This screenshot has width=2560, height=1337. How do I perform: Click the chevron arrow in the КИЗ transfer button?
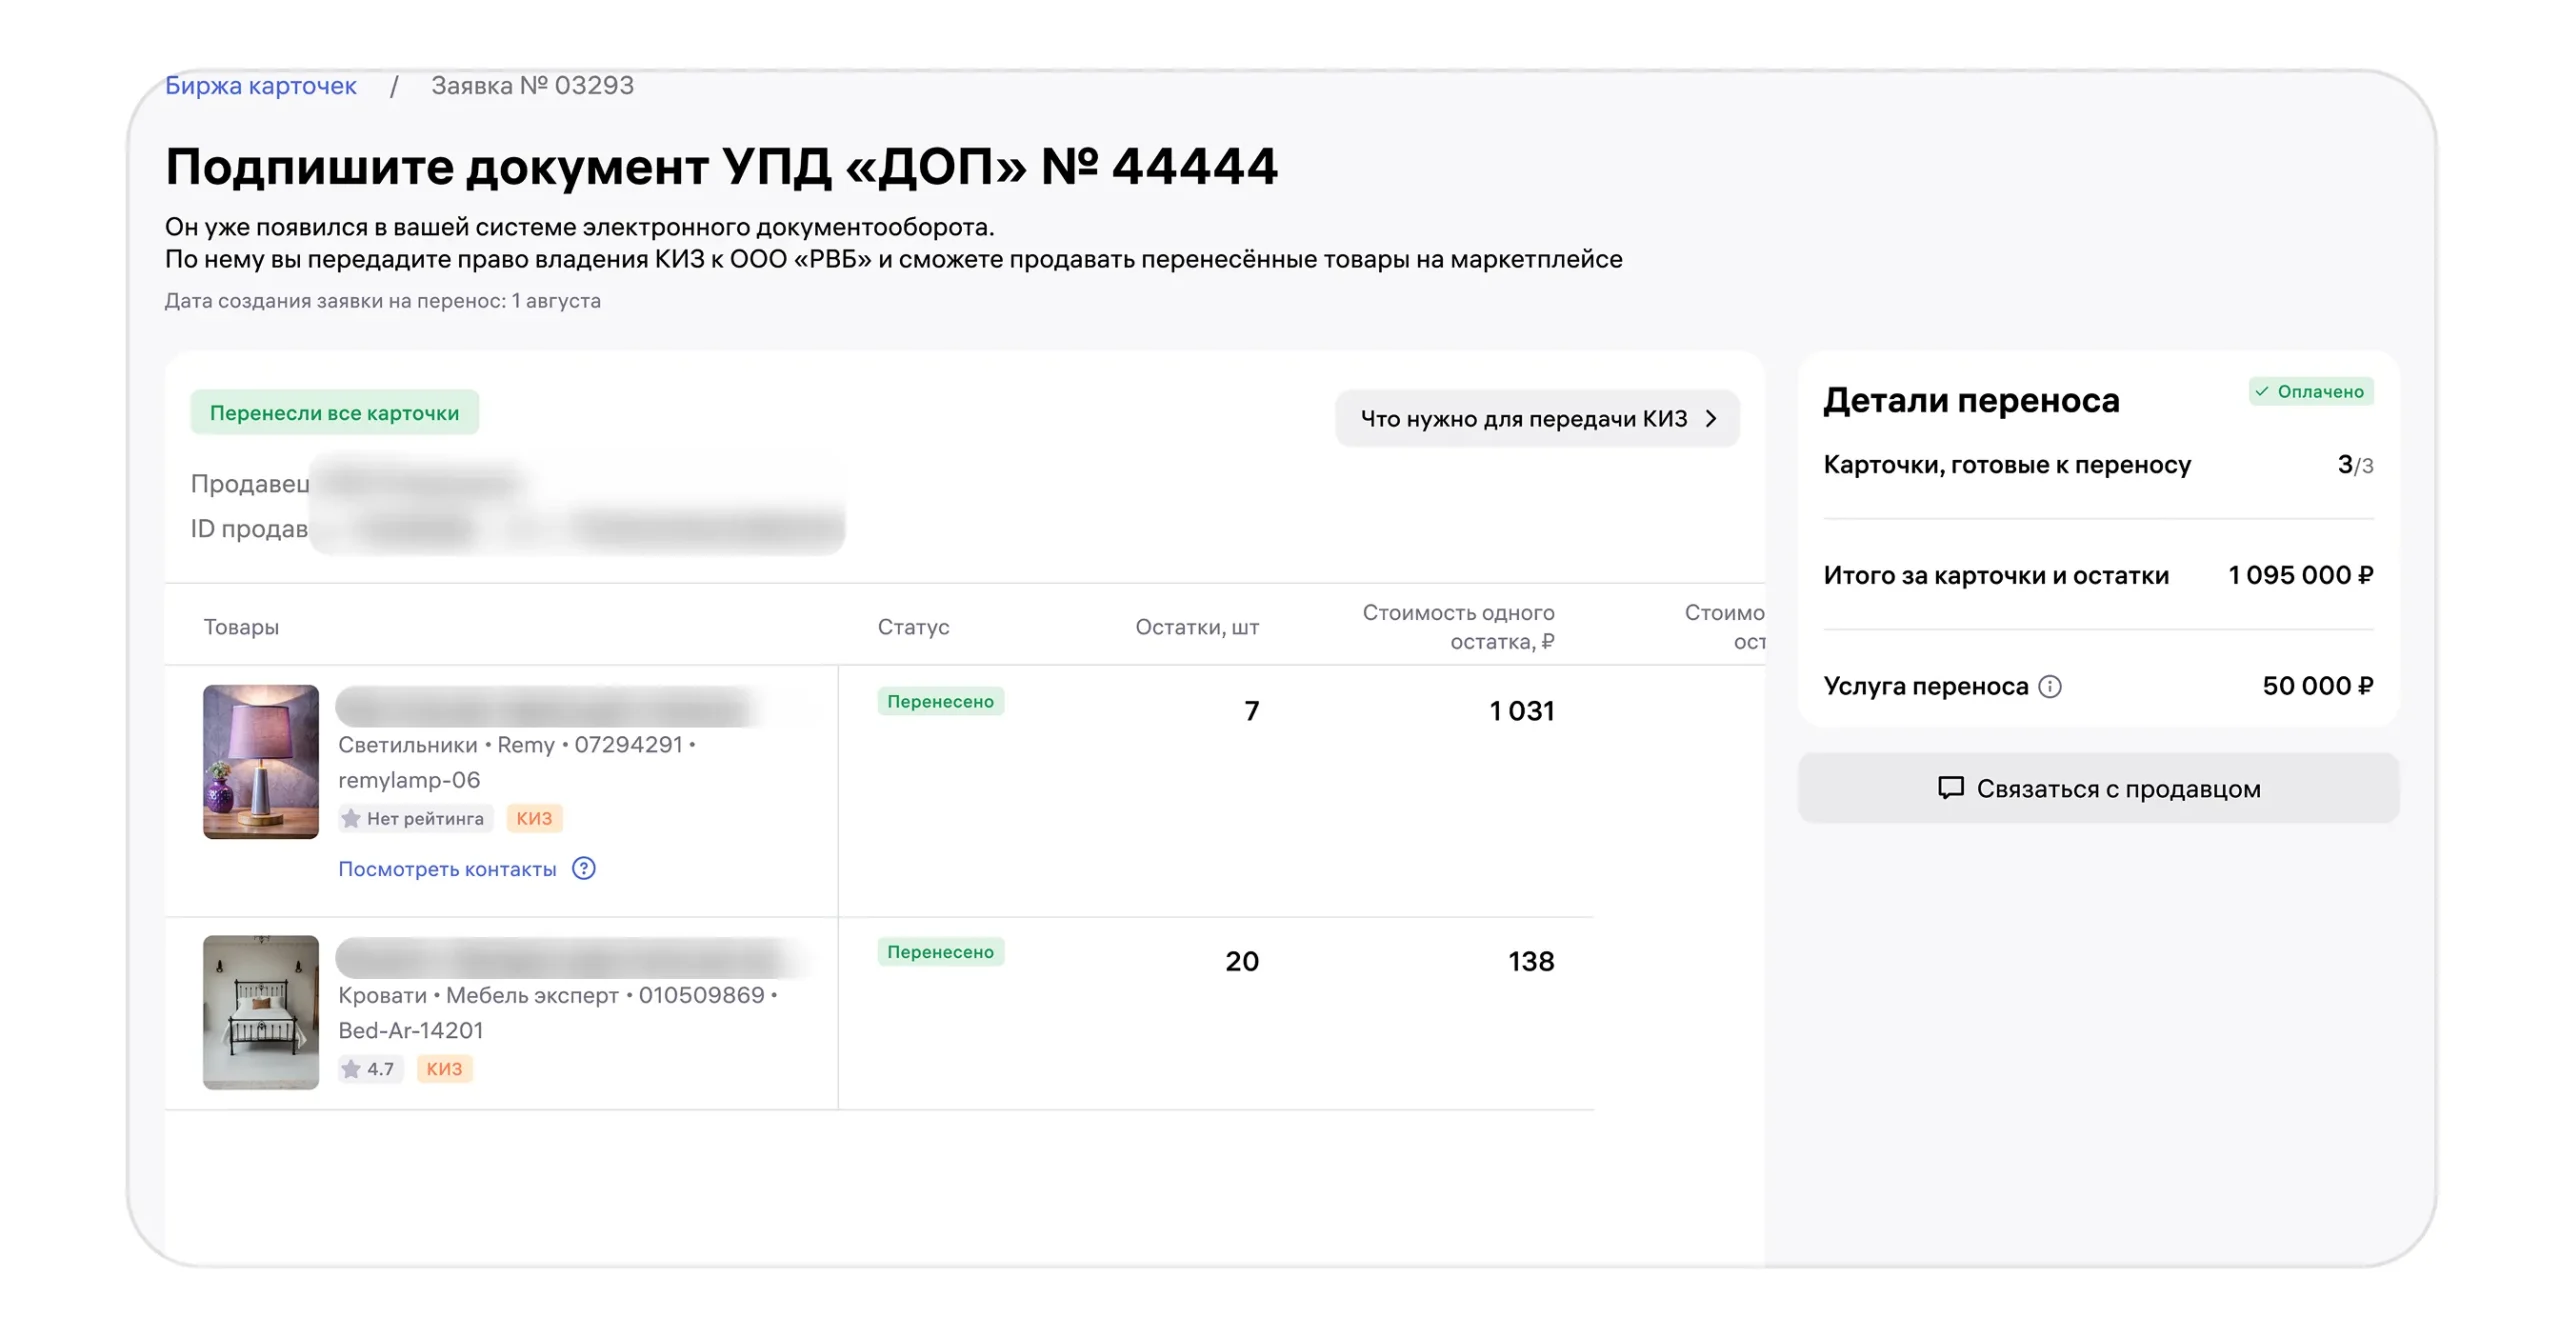coord(1711,418)
